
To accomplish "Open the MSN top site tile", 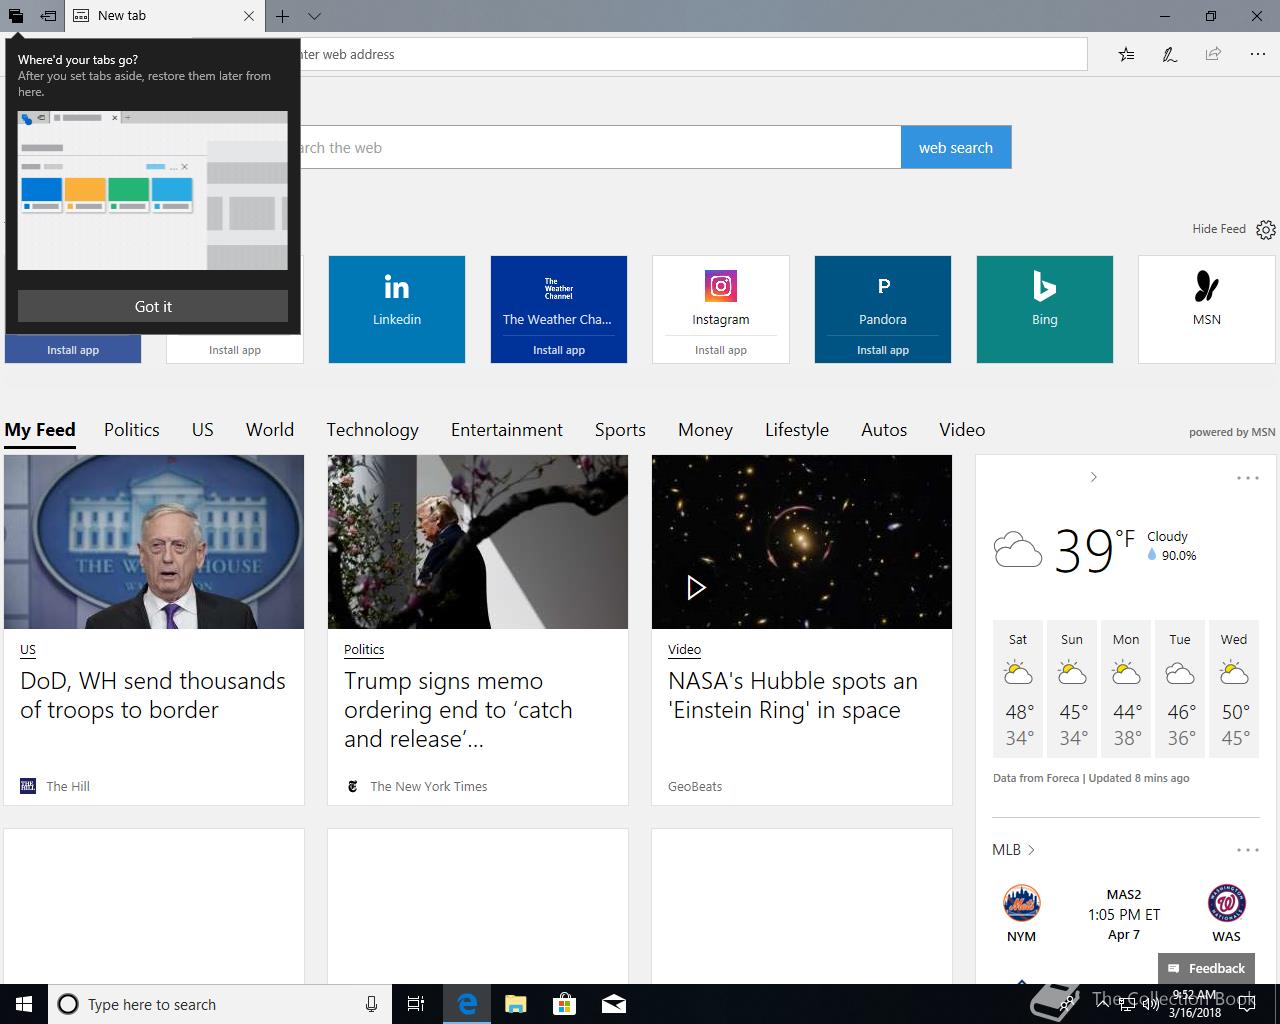I will coord(1207,309).
